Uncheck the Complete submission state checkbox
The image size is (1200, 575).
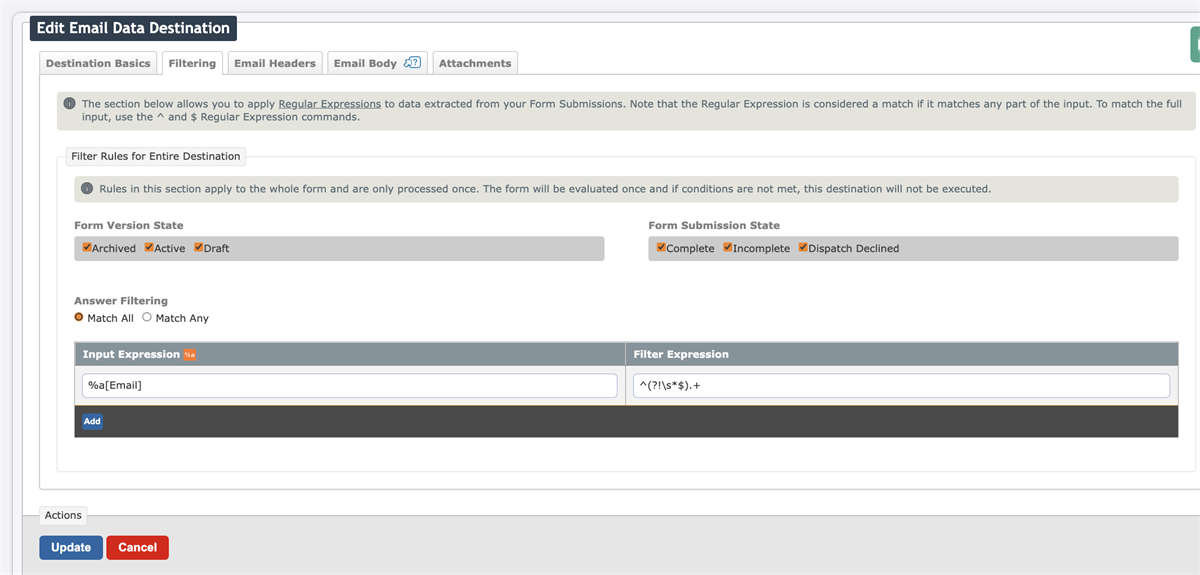point(661,247)
